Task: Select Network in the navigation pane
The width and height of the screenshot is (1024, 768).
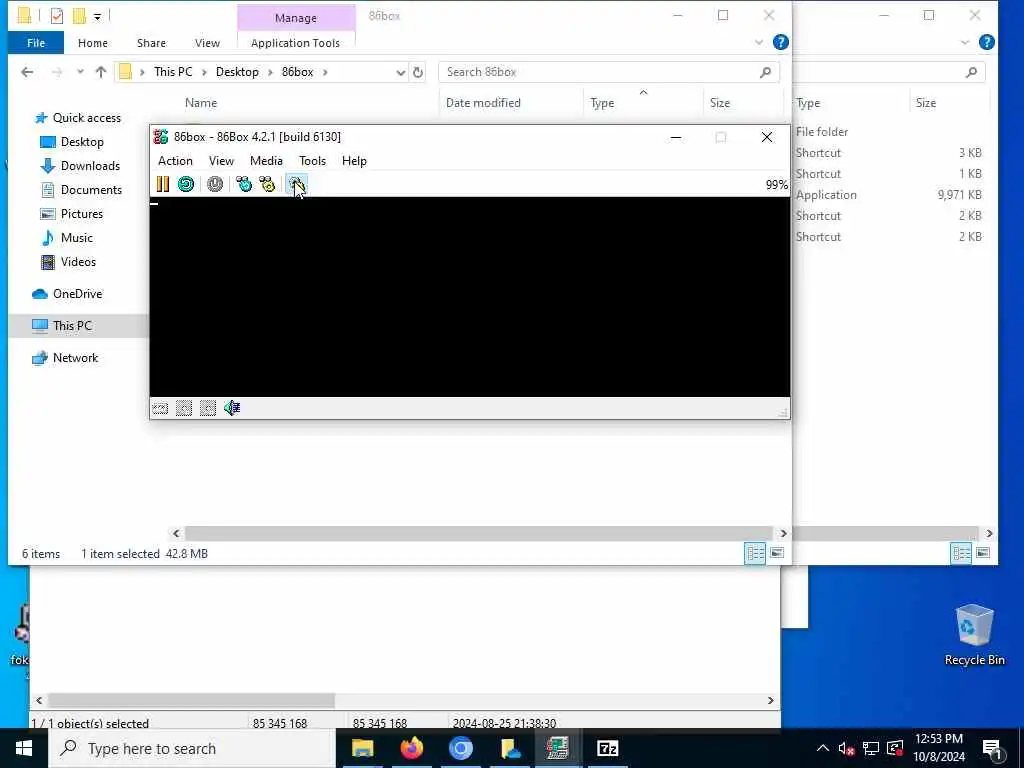Action: pos(75,358)
